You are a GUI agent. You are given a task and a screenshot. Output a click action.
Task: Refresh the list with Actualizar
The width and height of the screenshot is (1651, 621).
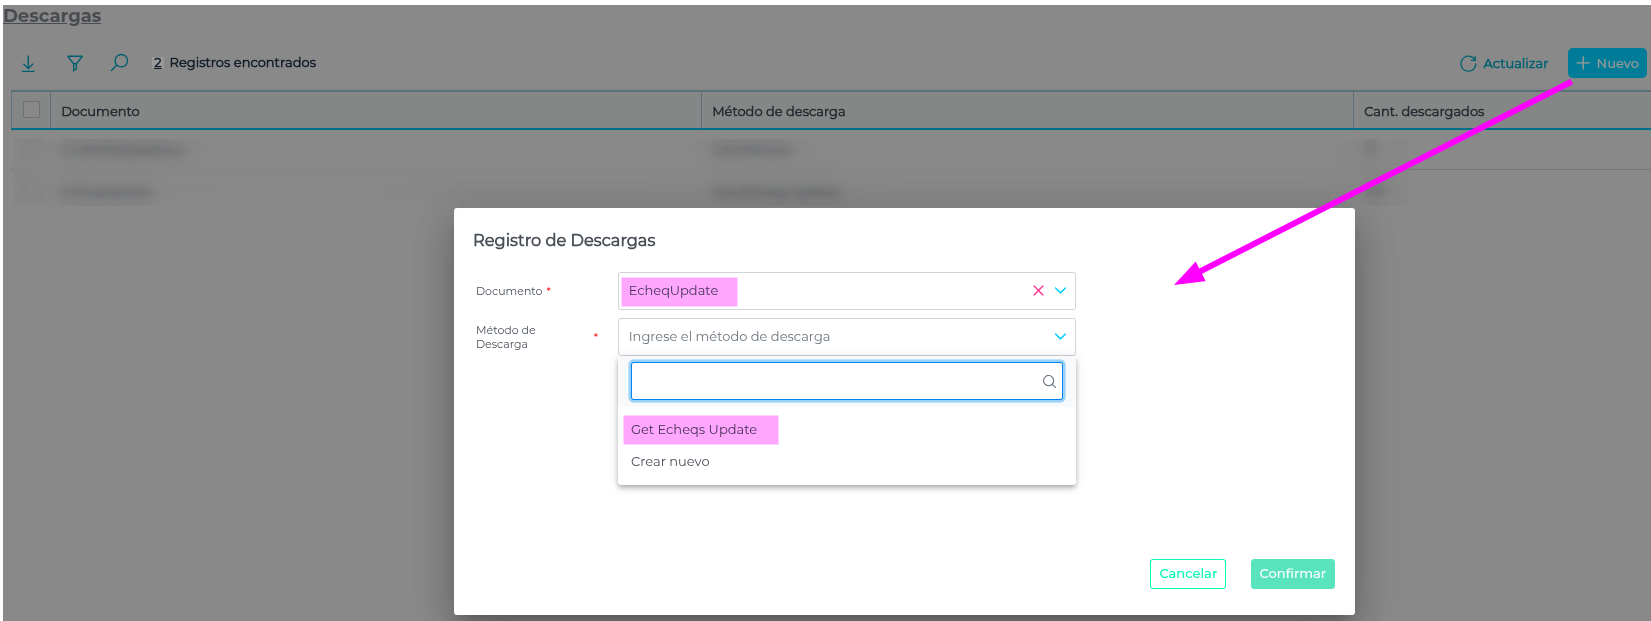pyautogui.click(x=1503, y=63)
